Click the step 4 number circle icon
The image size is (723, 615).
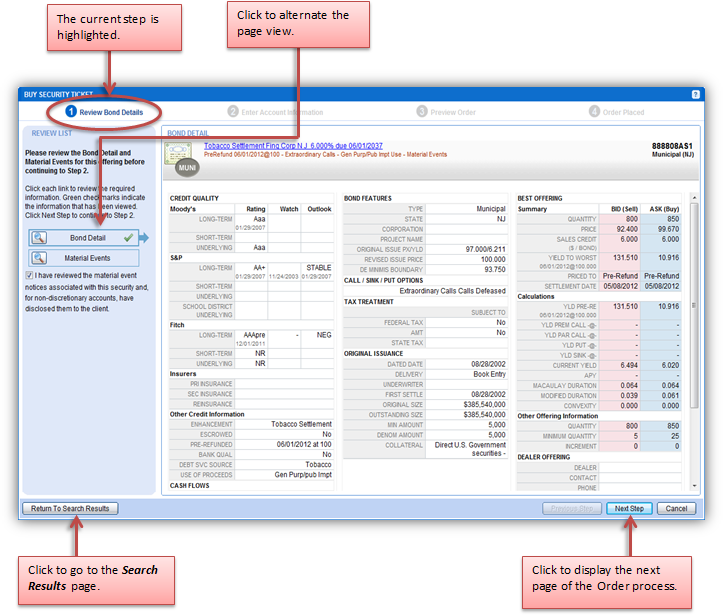tap(594, 112)
